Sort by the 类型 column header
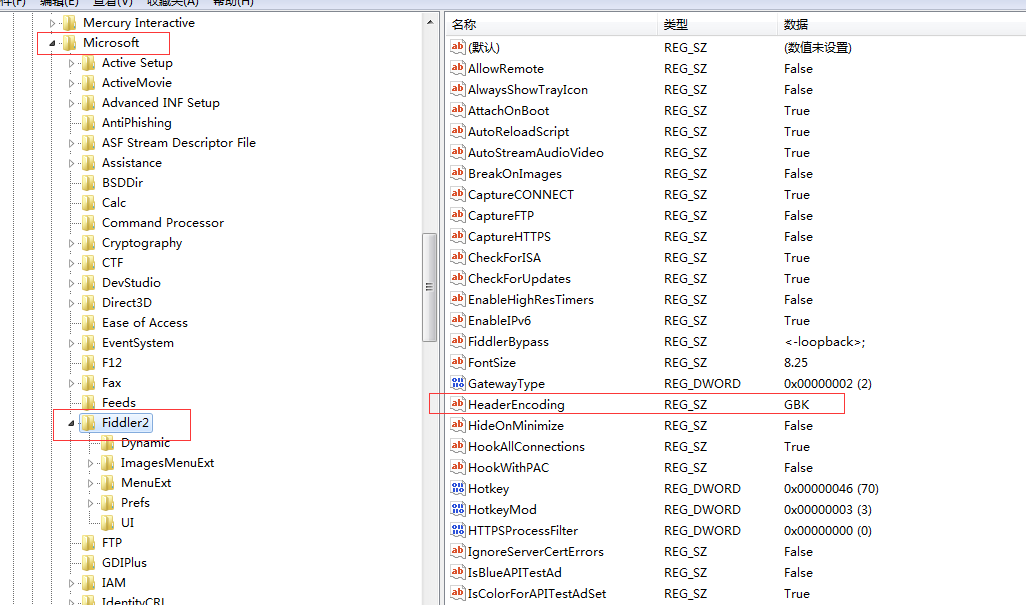 tap(718, 25)
